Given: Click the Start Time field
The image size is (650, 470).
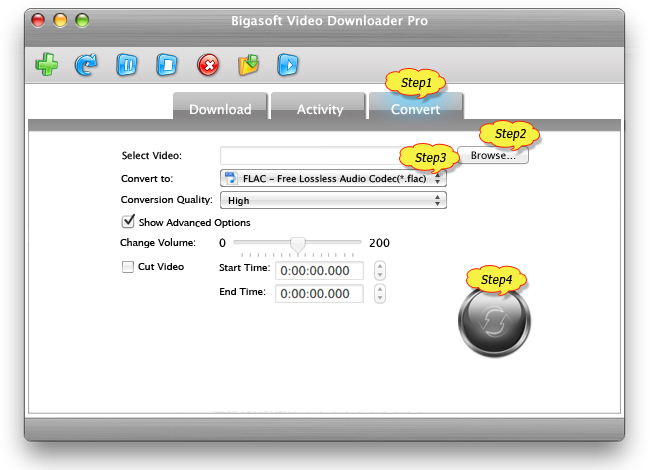Looking at the screenshot, I should coord(319,271).
